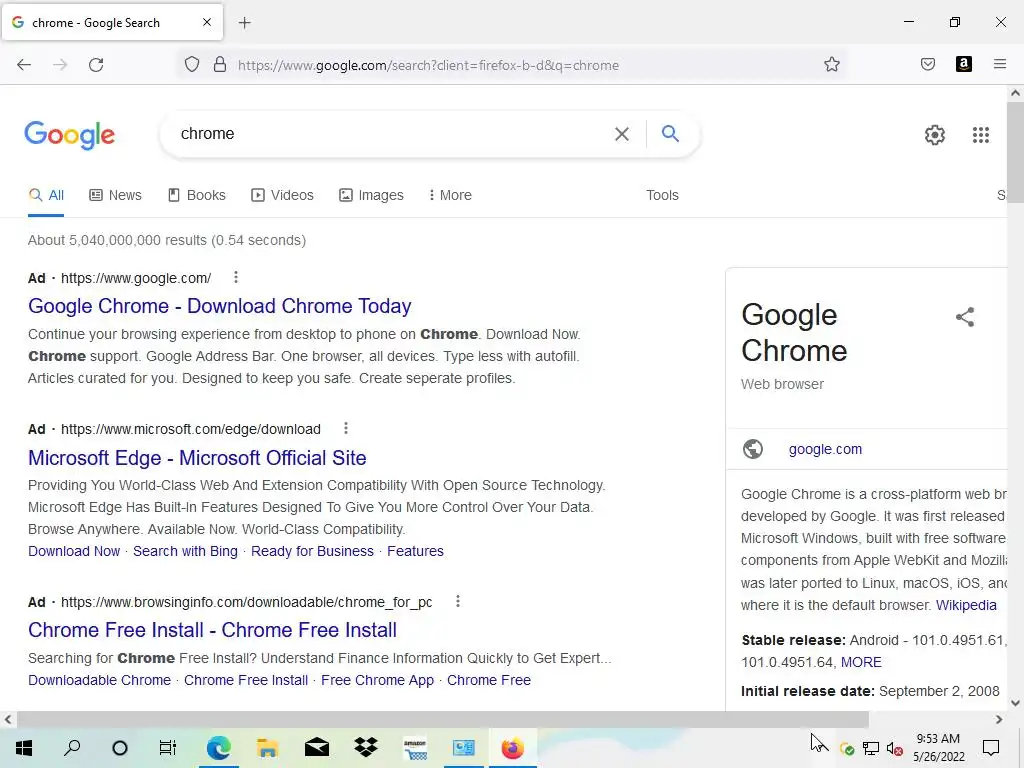Select the All results tab
The width and height of the screenshot is (1024, 768).
[46, 195]
